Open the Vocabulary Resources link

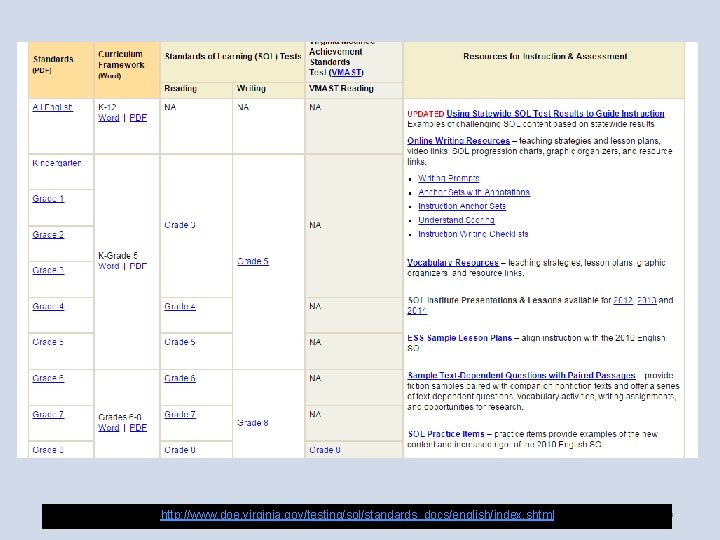[453, 263]
